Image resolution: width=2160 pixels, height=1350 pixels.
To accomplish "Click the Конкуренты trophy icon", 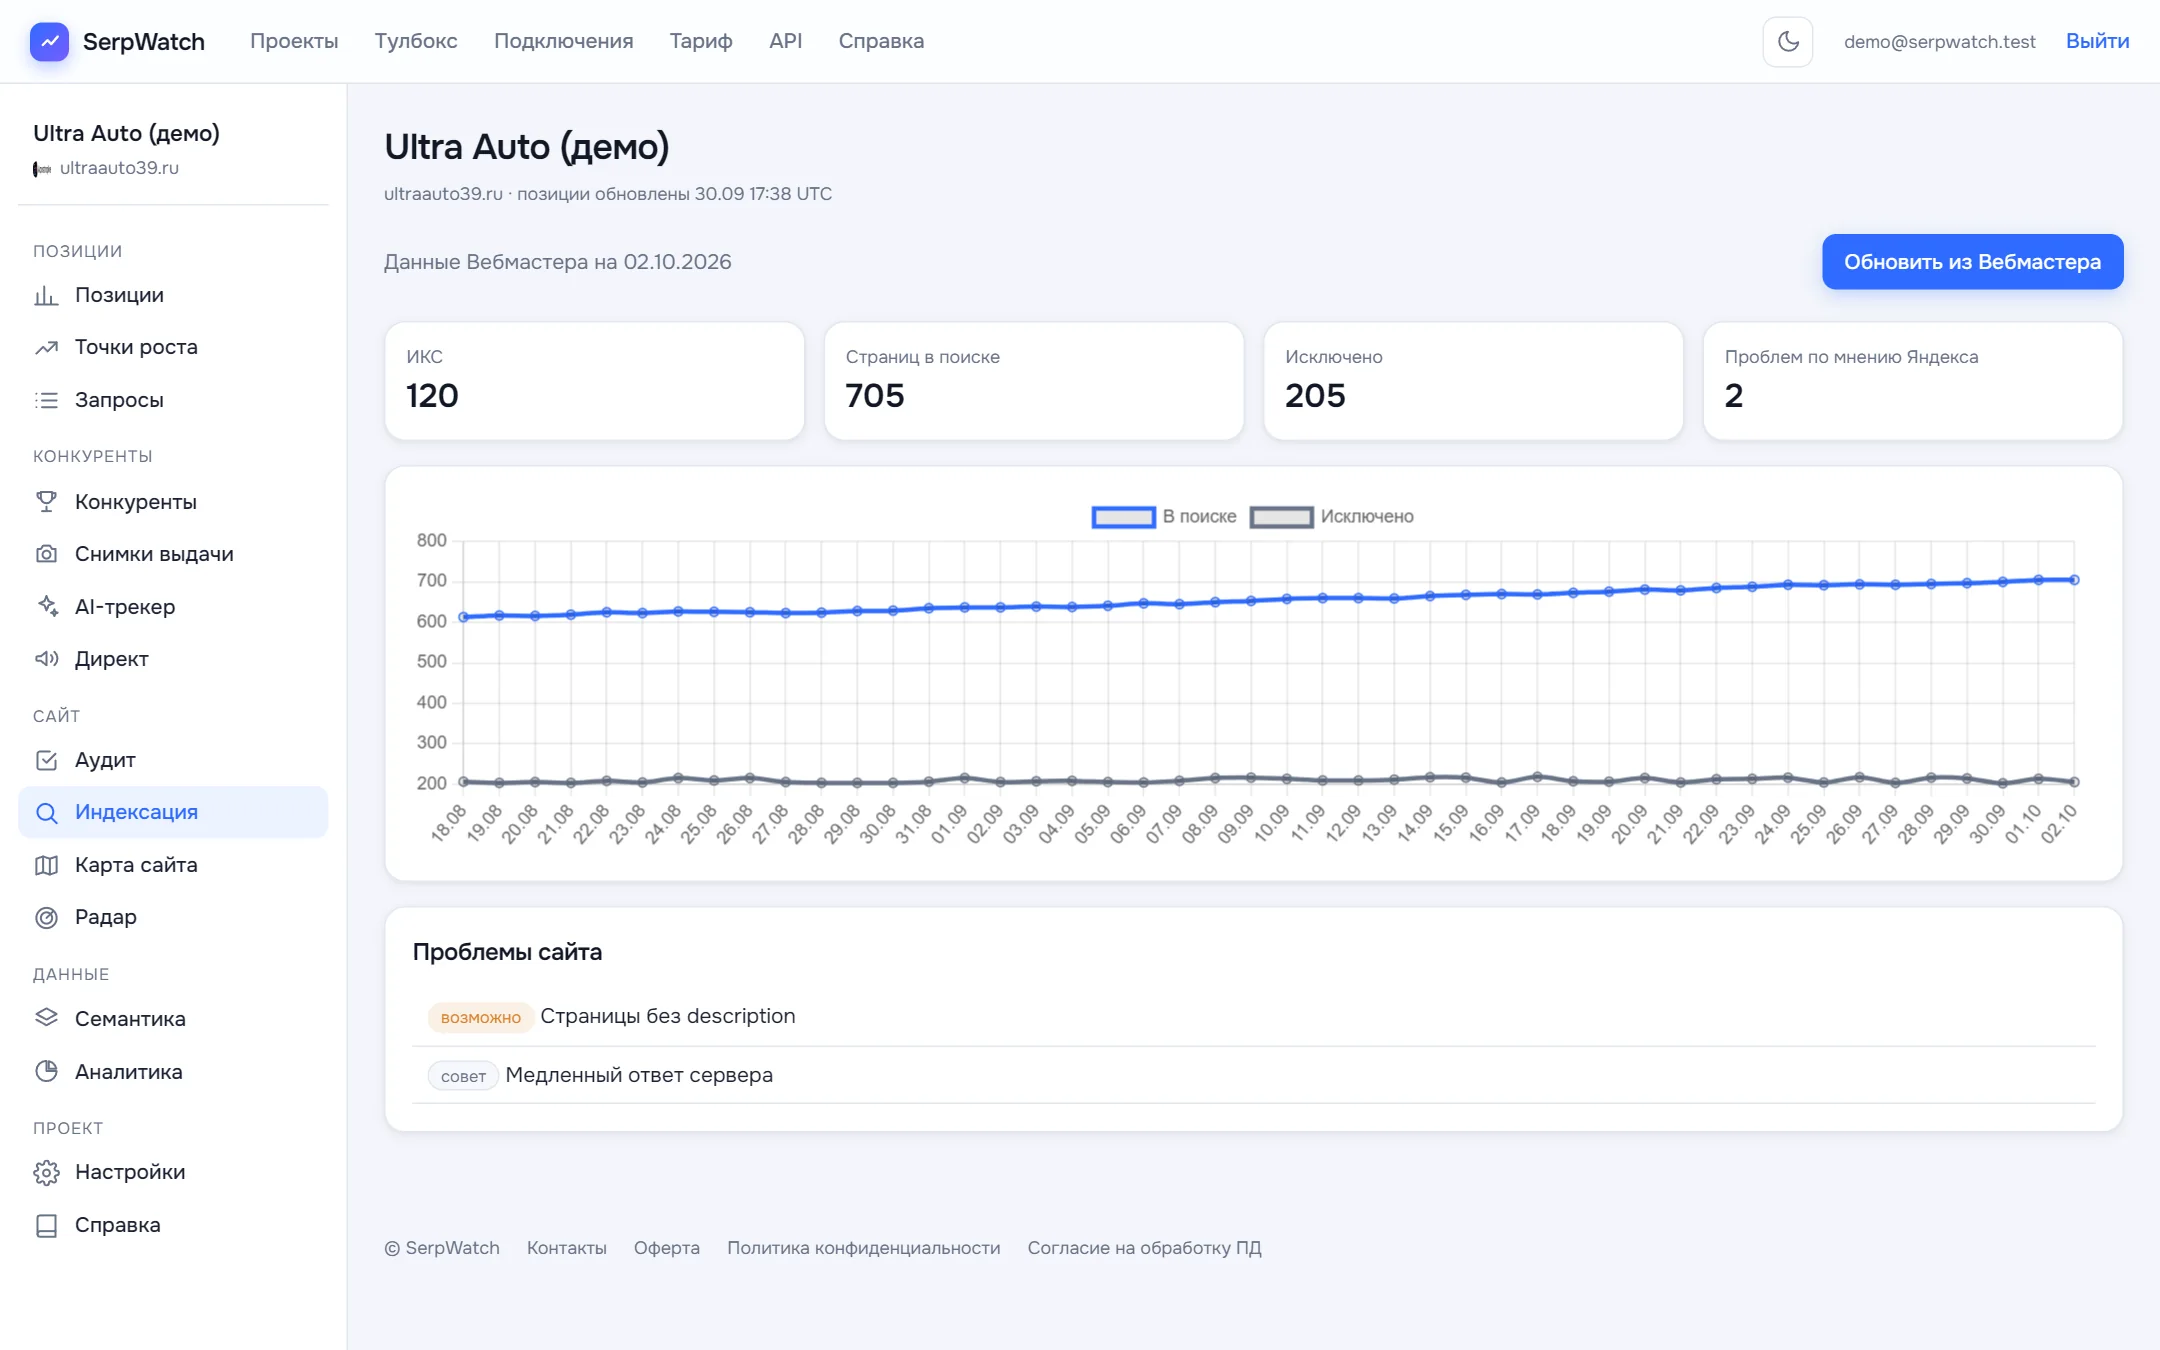I will (x=46, y=502).
